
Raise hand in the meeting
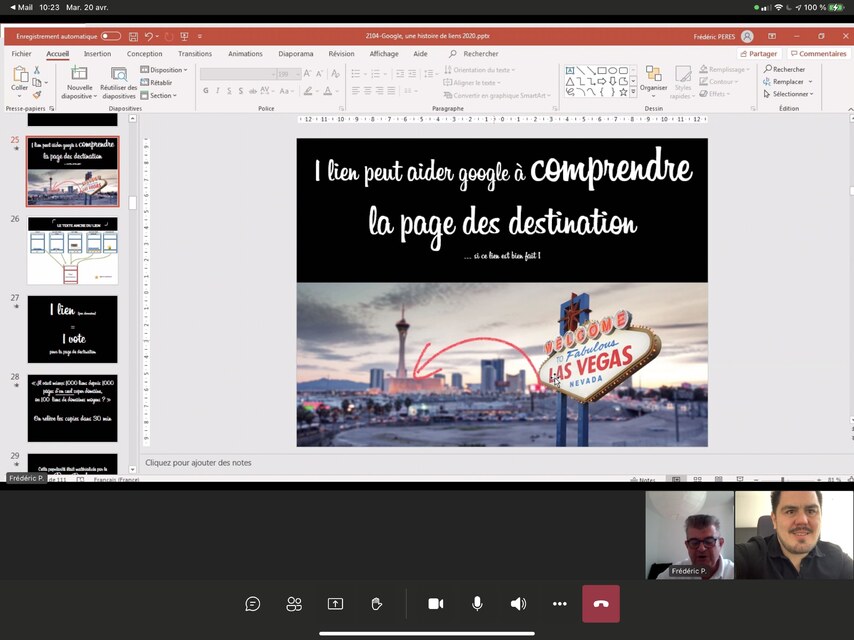376,604
